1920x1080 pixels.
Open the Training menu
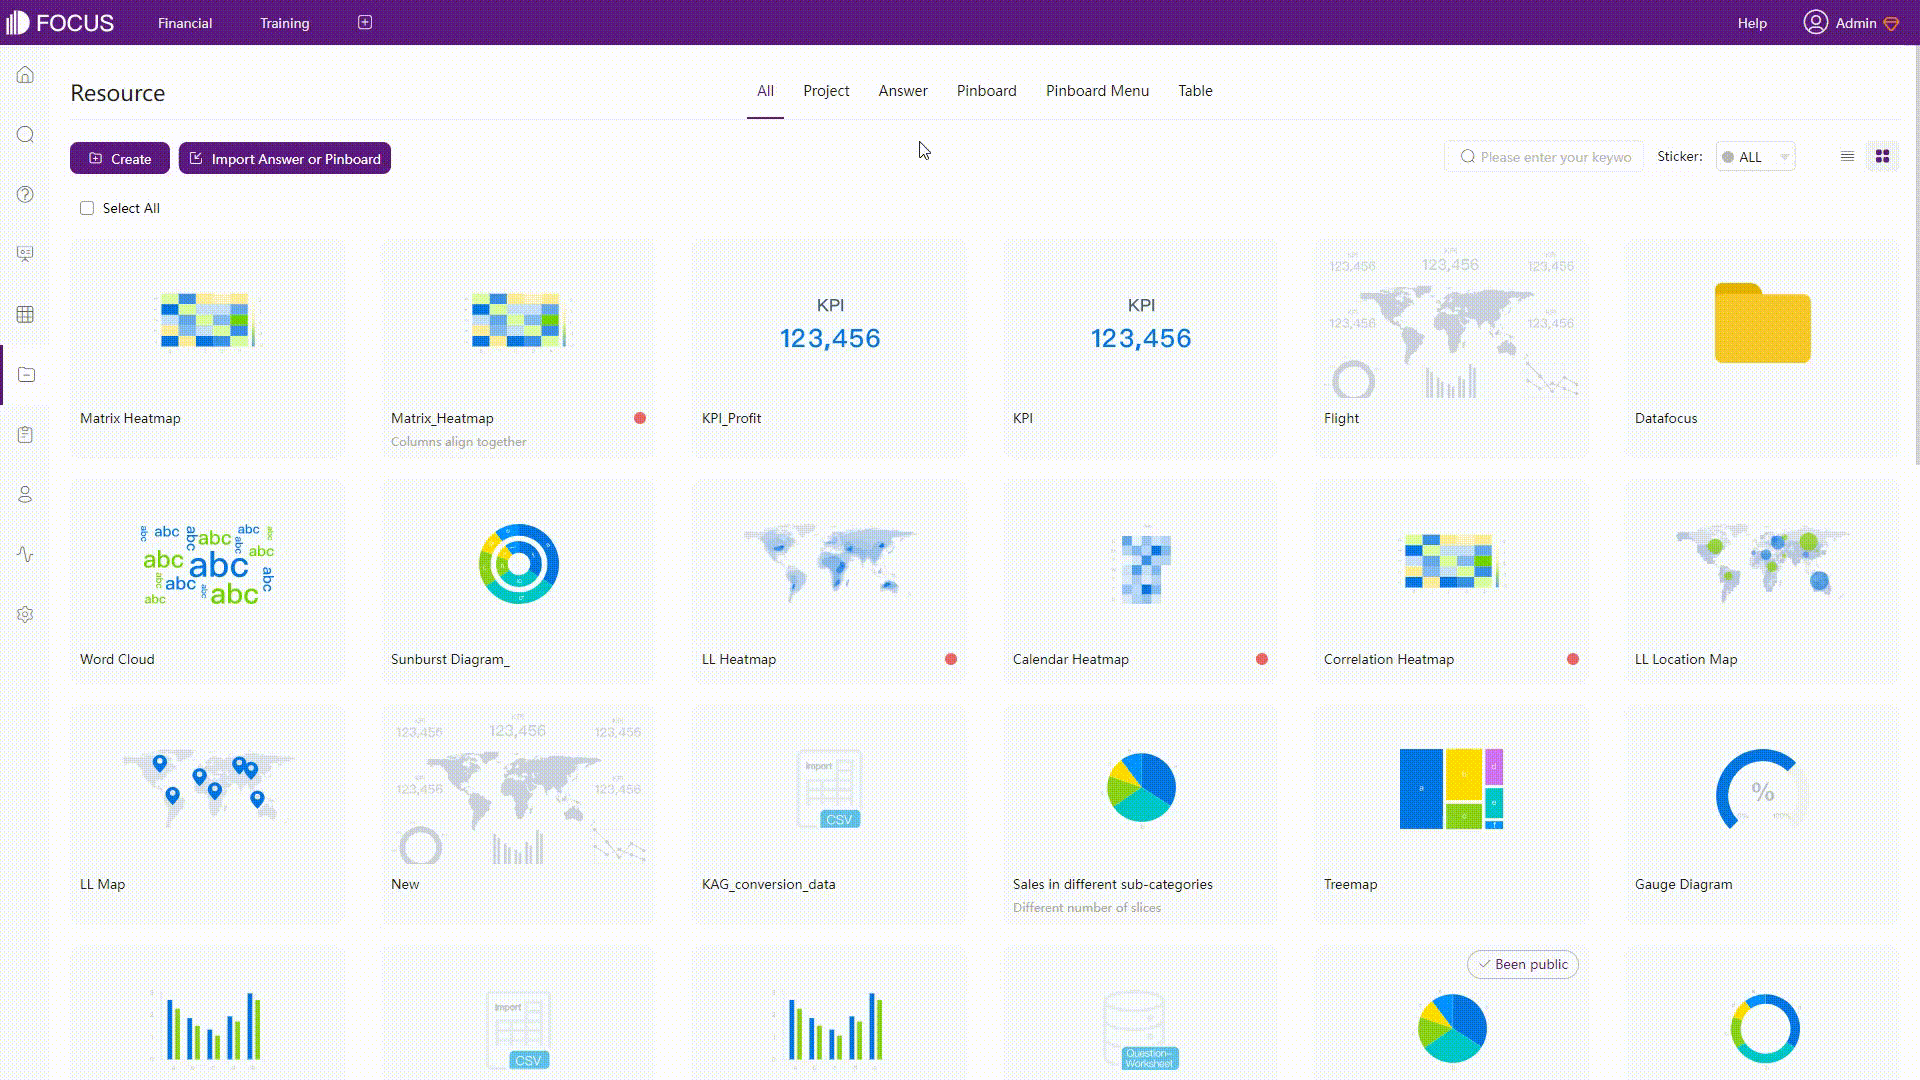285,23
